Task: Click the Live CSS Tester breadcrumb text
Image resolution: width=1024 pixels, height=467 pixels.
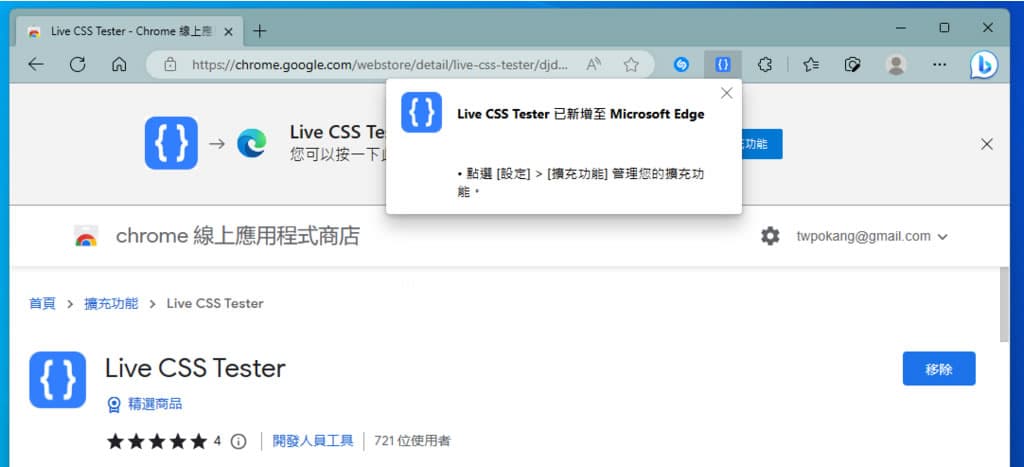Action: coord(215,304)
